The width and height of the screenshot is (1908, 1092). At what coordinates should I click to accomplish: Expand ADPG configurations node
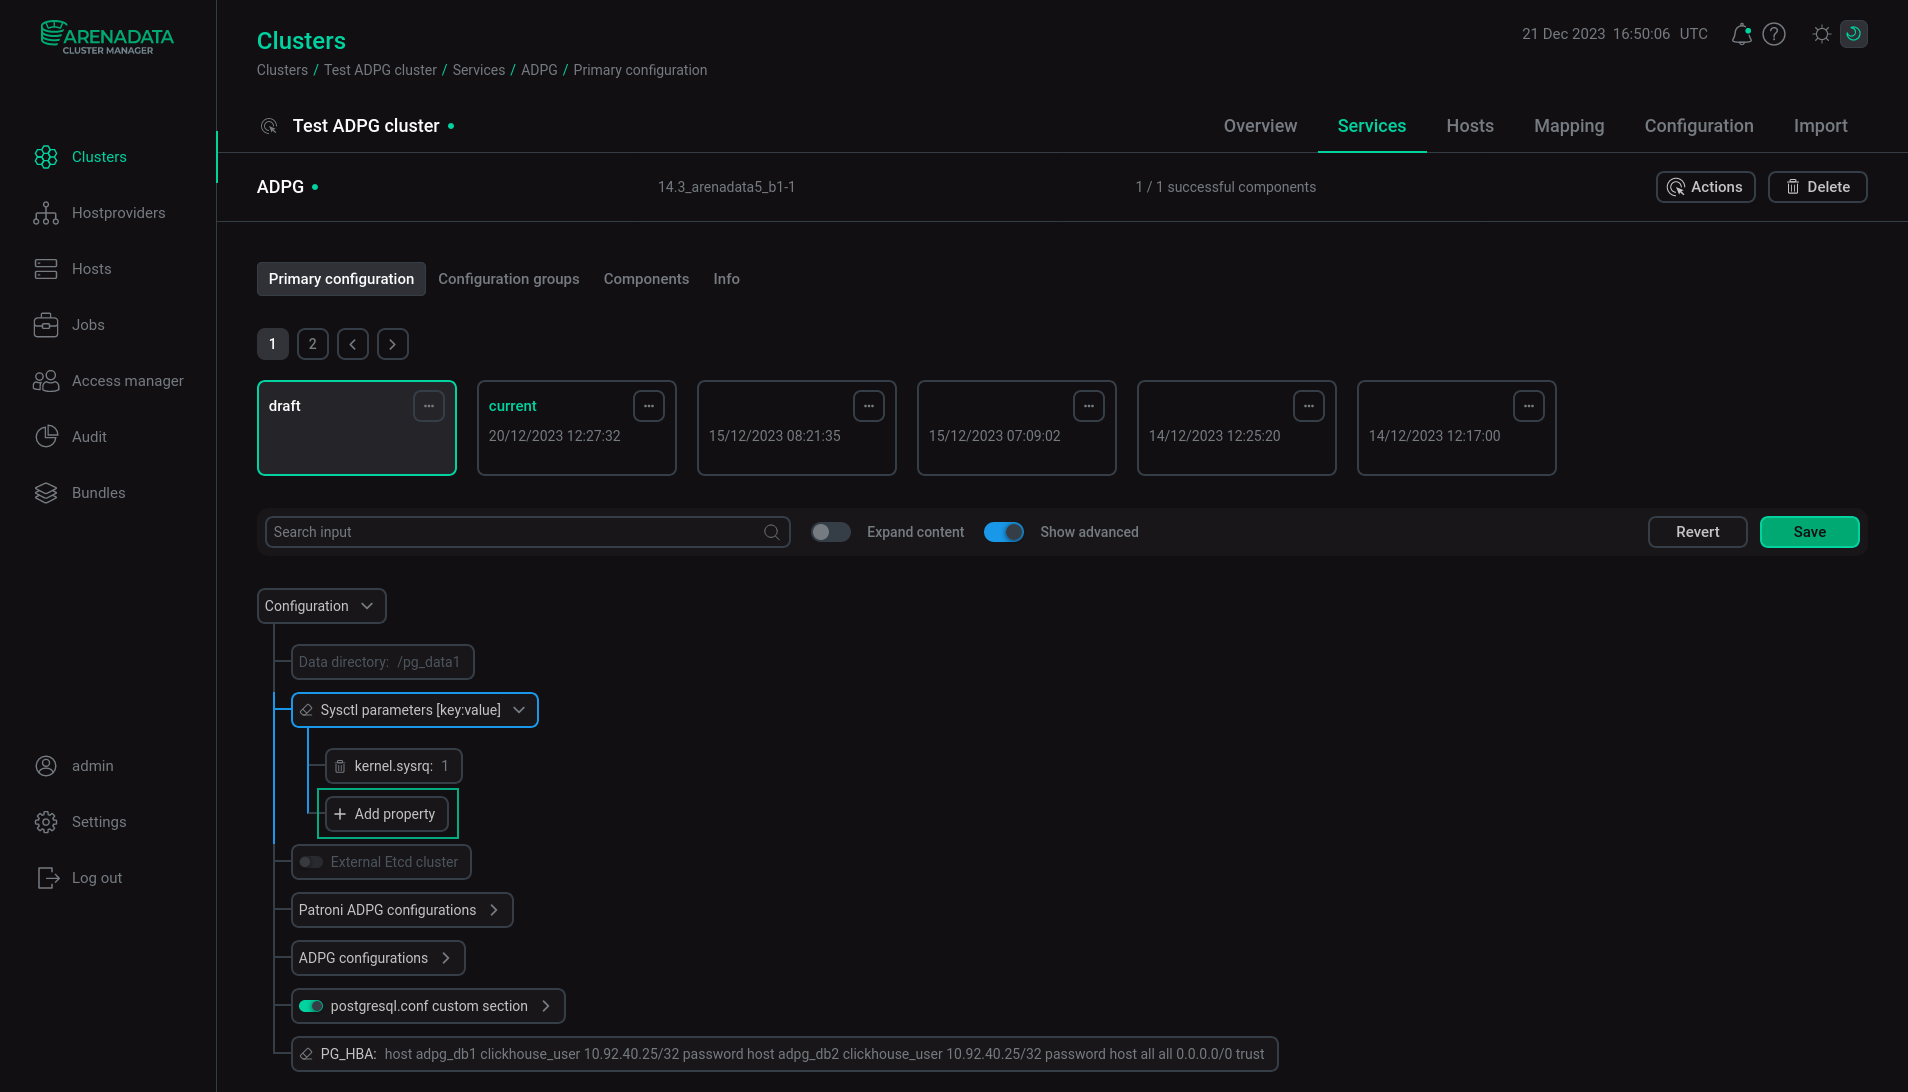pos(446,958)
